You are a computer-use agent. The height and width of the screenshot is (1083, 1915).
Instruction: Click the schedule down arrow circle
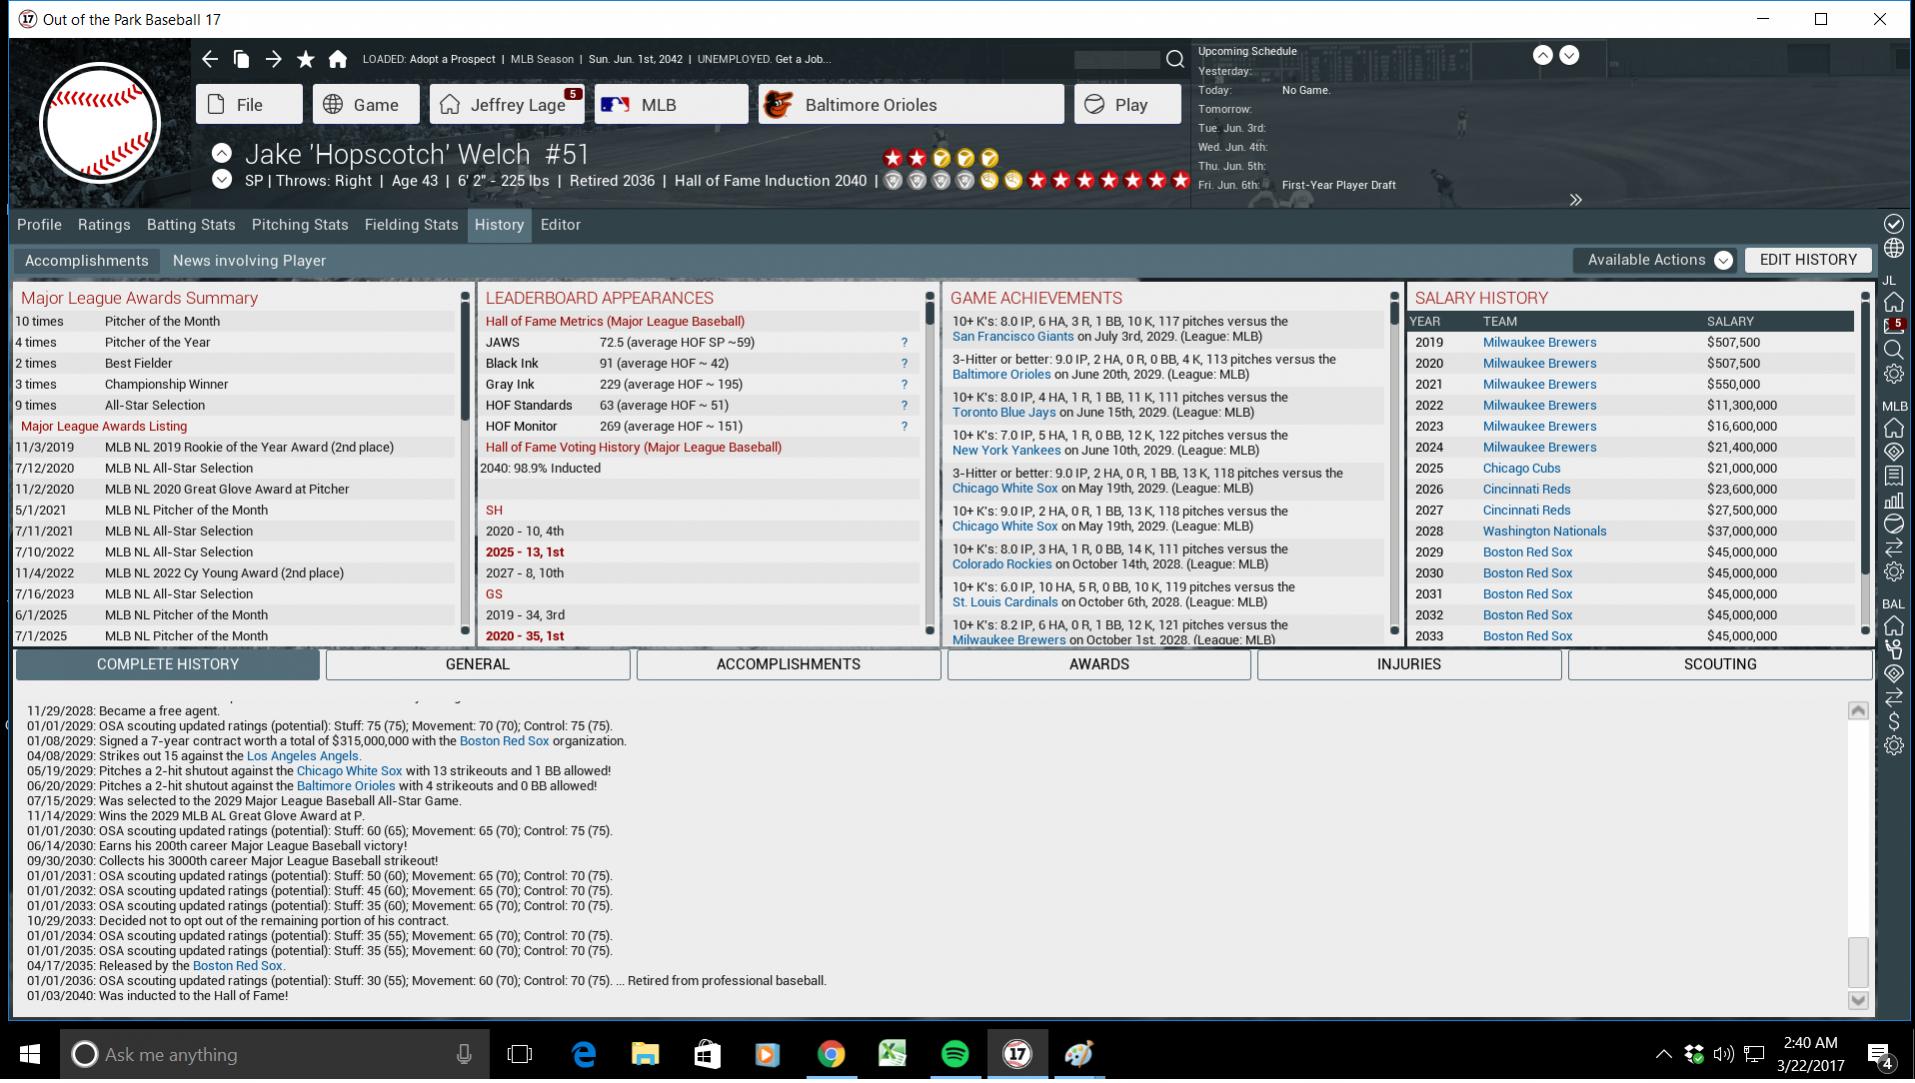click(x=1570, y=56)
